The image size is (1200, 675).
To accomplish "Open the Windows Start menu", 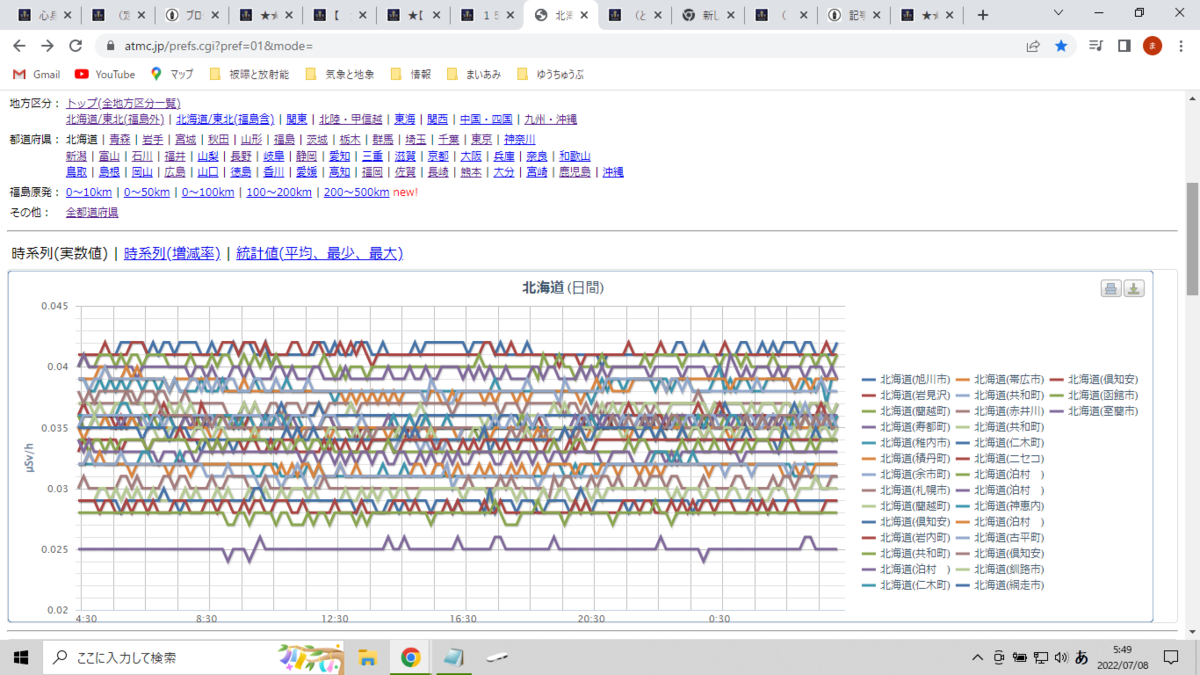I will 21,657.
